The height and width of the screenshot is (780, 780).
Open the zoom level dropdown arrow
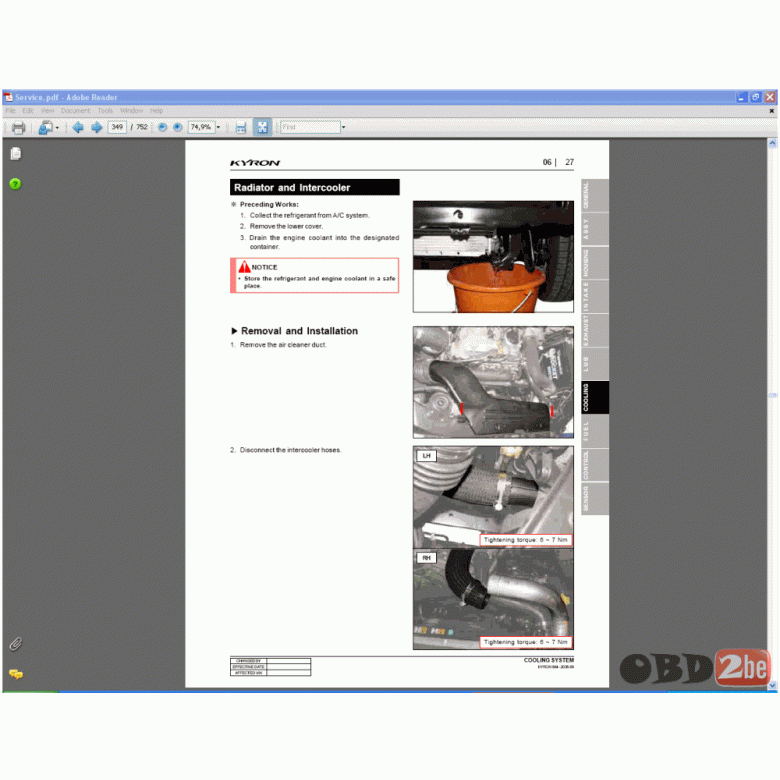tap(218, 127)
